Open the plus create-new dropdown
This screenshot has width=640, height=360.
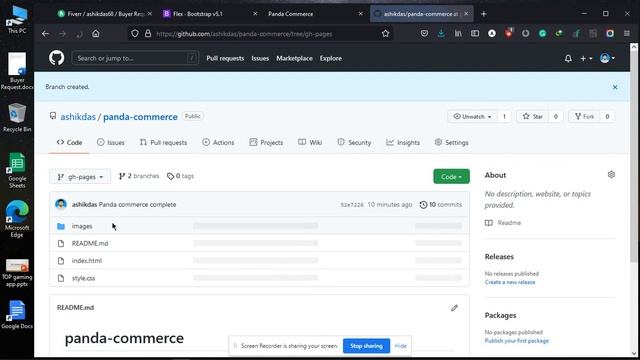point(586,58)
